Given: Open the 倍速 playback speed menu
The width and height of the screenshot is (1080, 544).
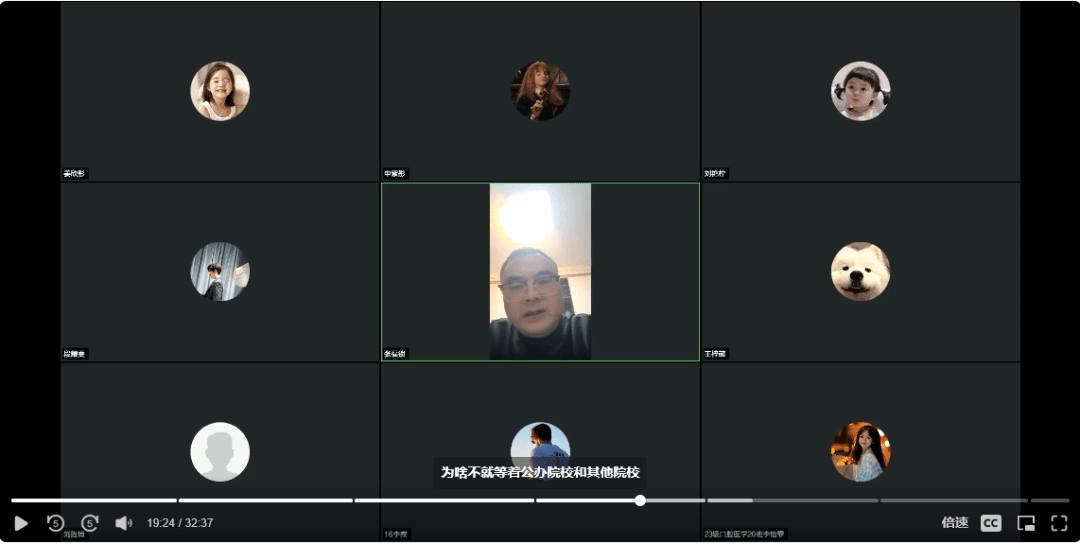Looking at the screenshot, I should pyautogui.click(x=954, y=523).
